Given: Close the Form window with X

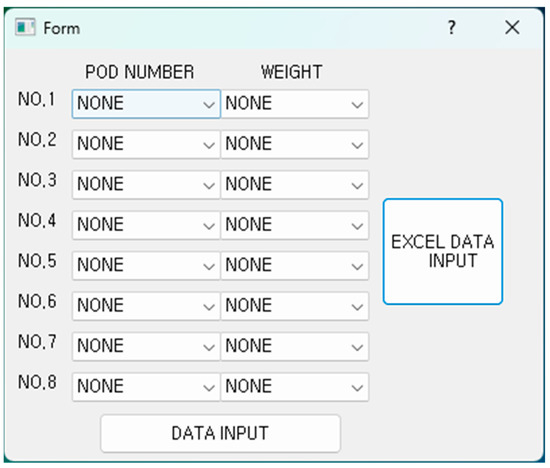Looking at the screenshot, I should 512,27.
